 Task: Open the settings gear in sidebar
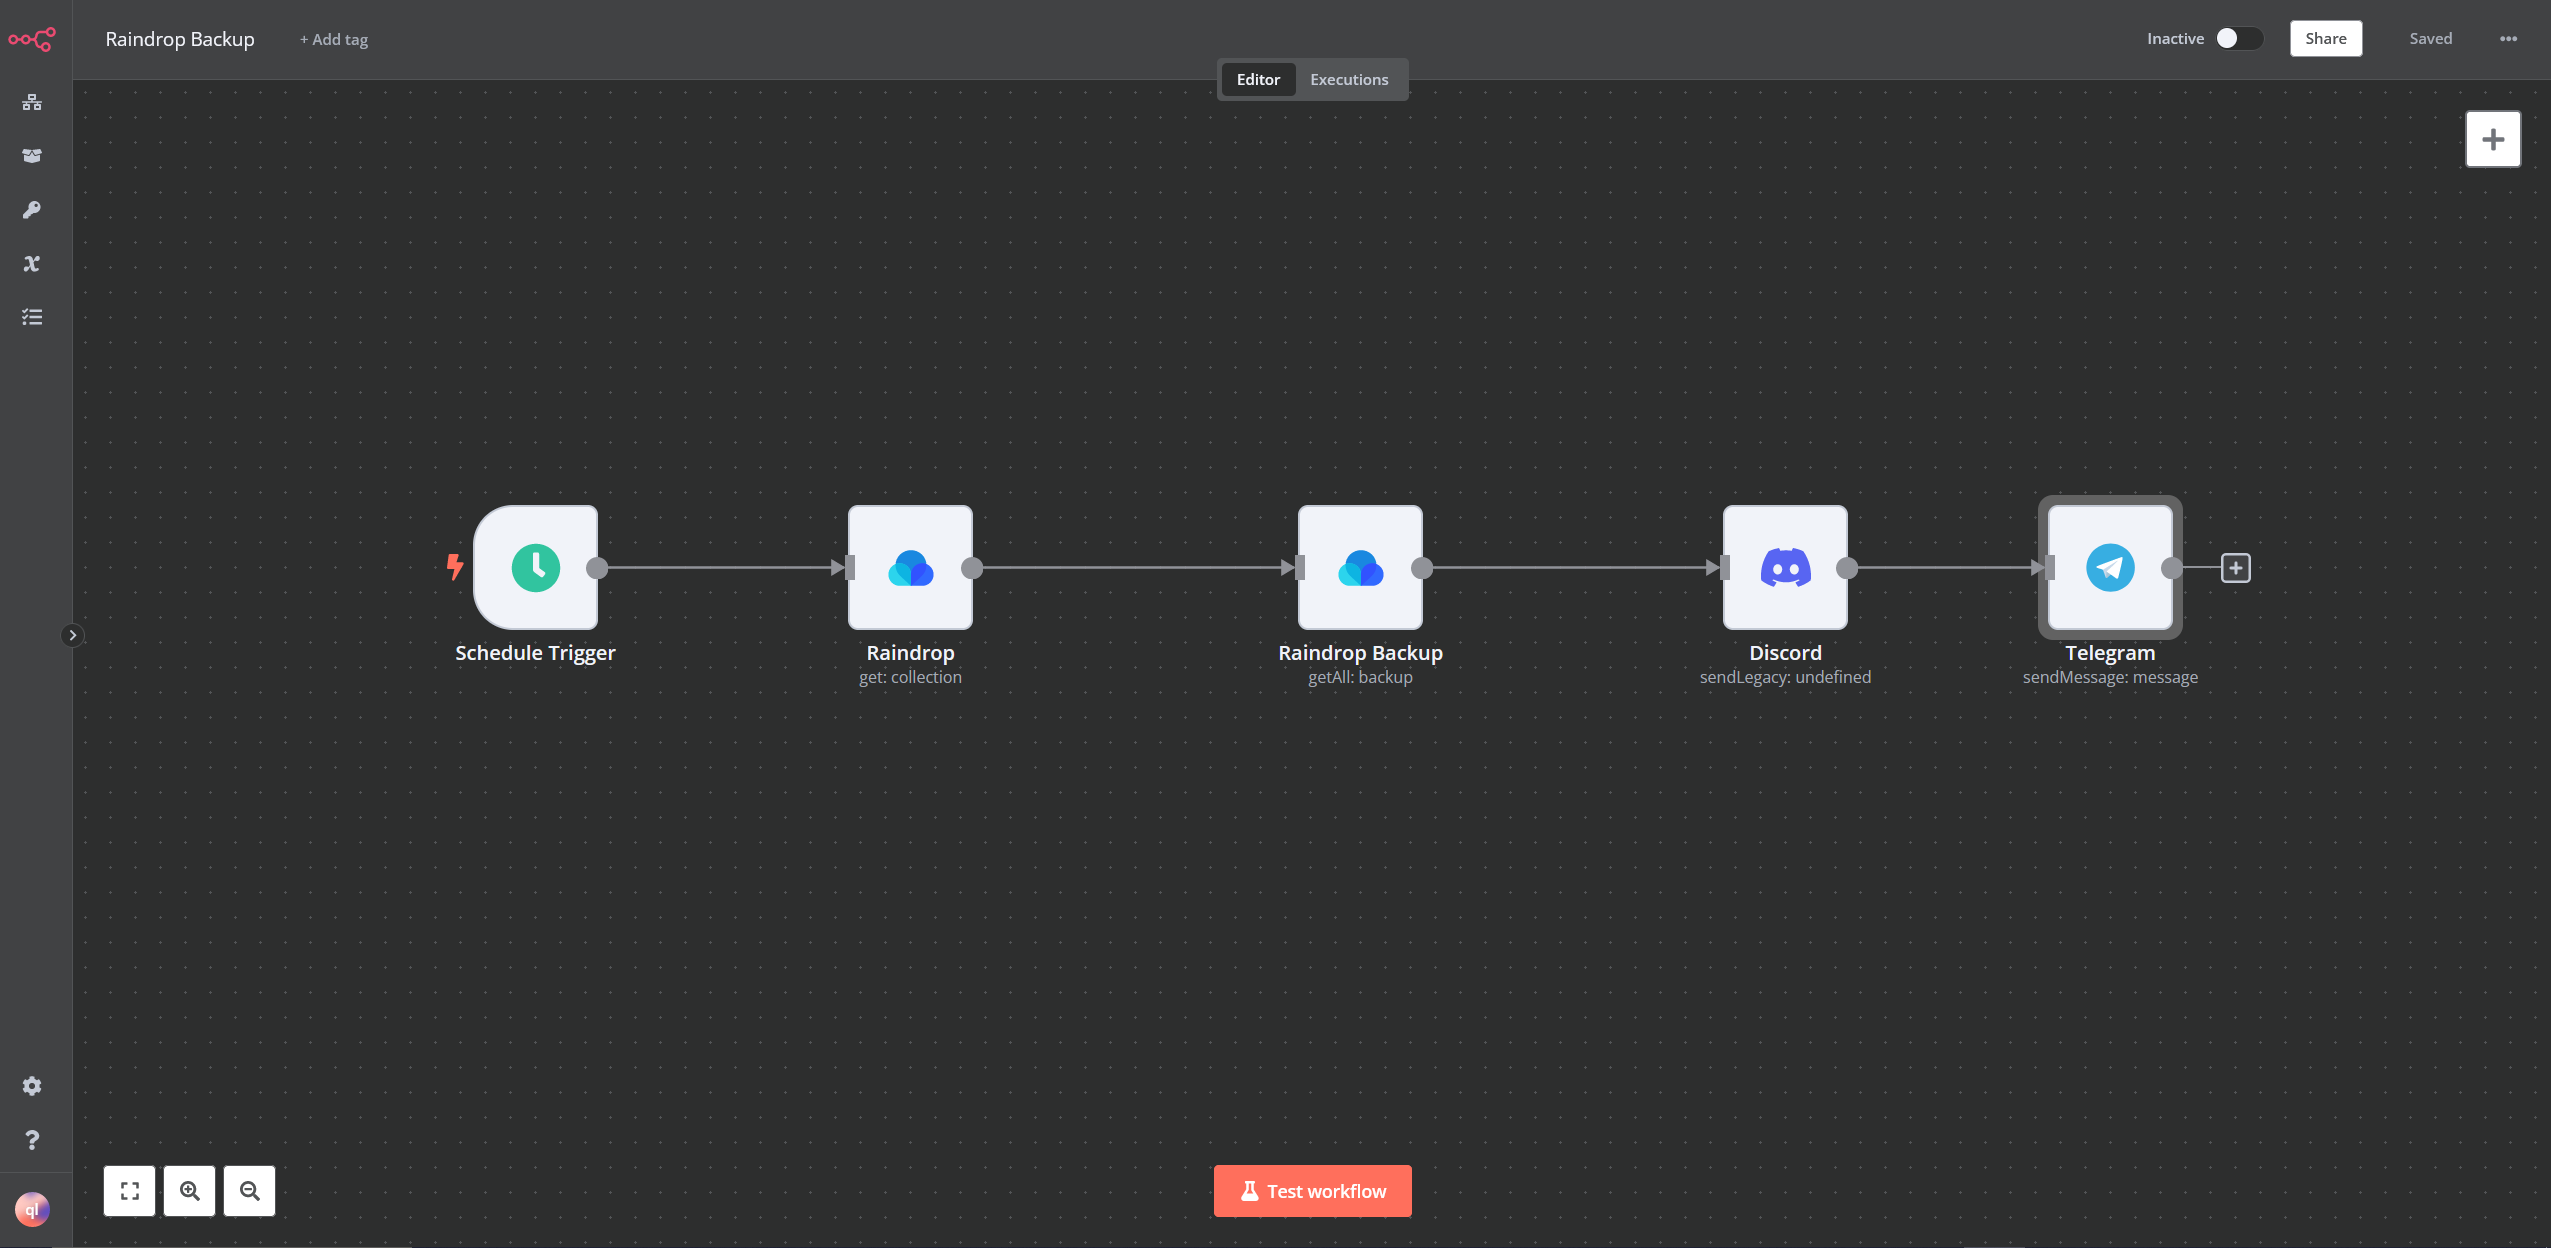pyautogui.click(x=32, y=1086)
